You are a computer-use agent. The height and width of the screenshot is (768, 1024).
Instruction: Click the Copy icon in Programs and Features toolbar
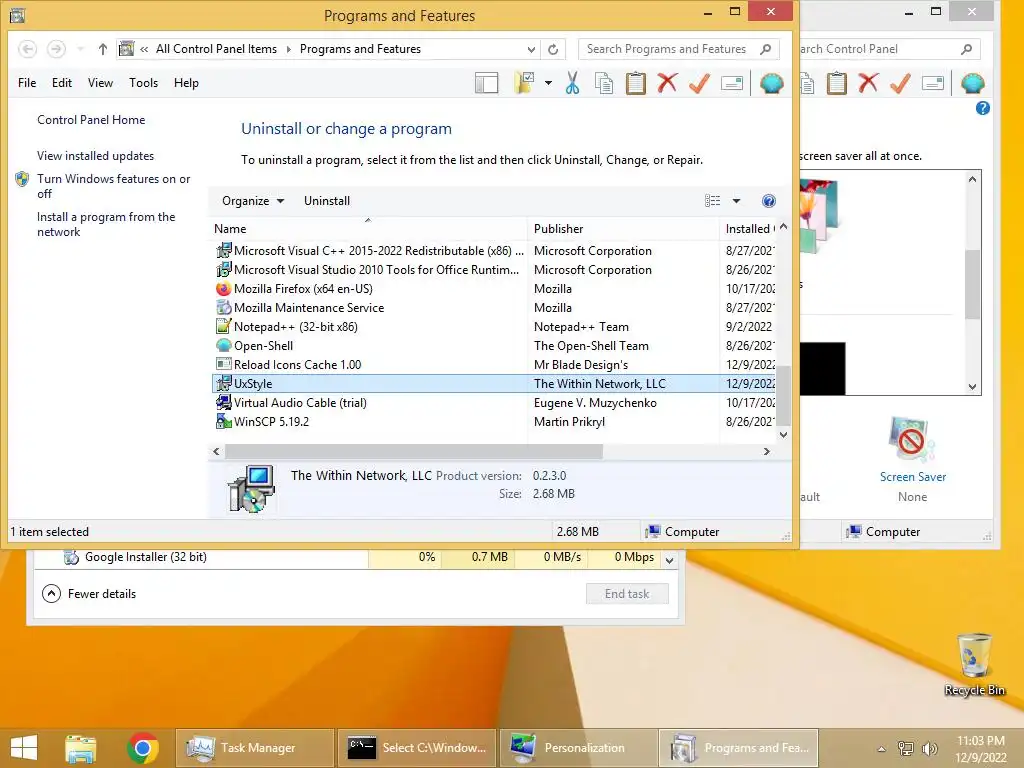[604, 83]
